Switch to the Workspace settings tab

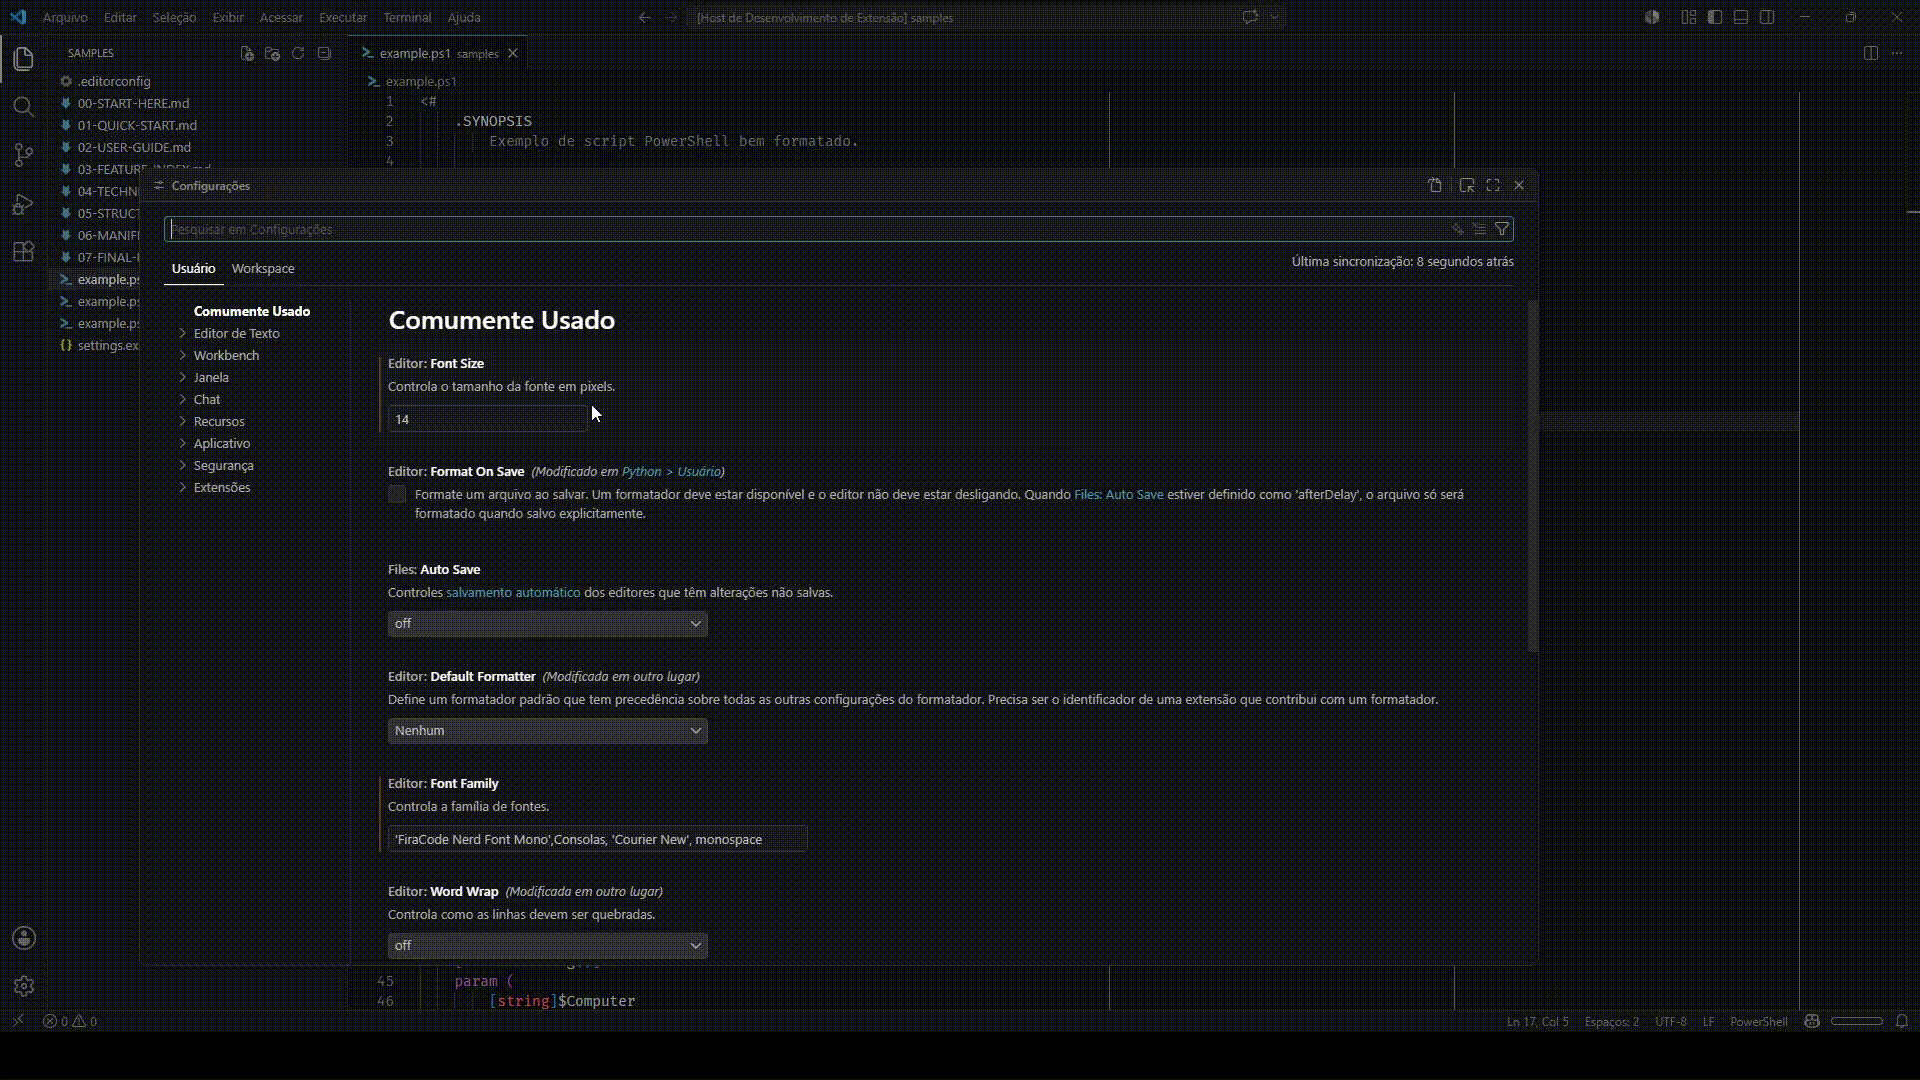263,268
